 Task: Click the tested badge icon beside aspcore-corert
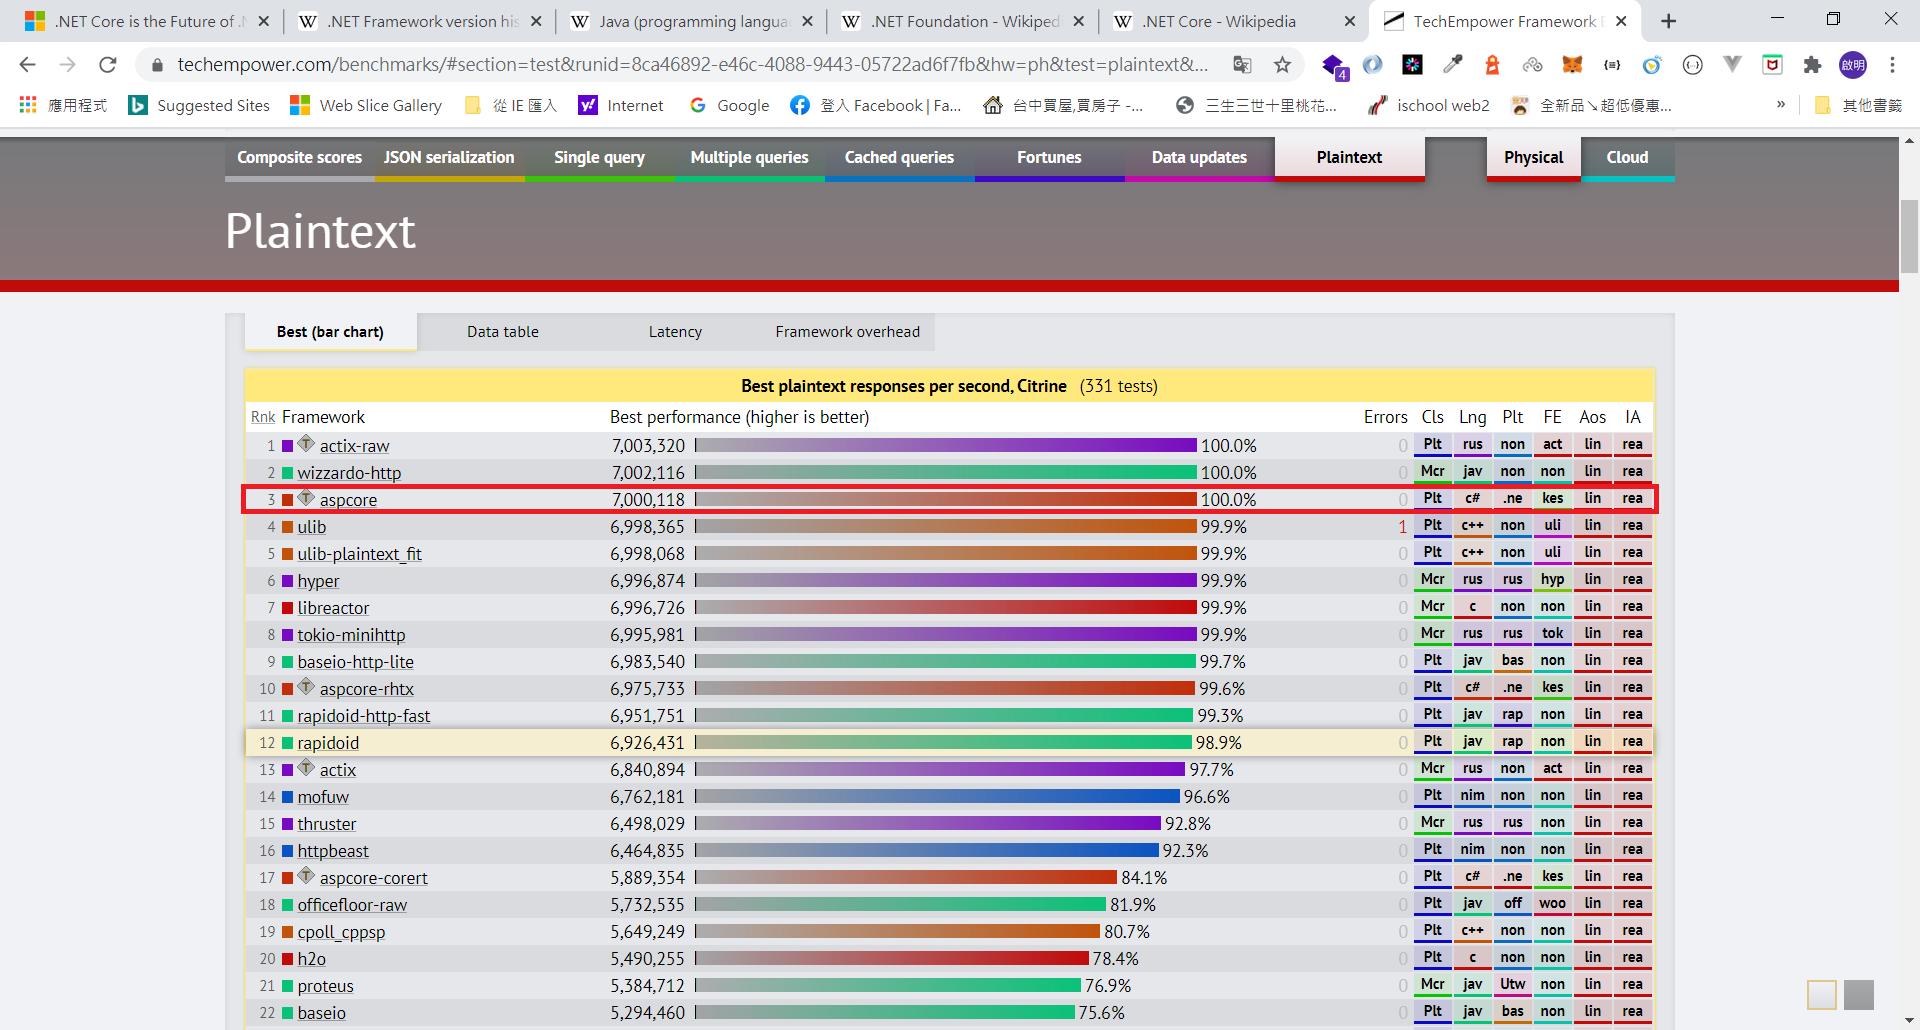tap(306, 876)
